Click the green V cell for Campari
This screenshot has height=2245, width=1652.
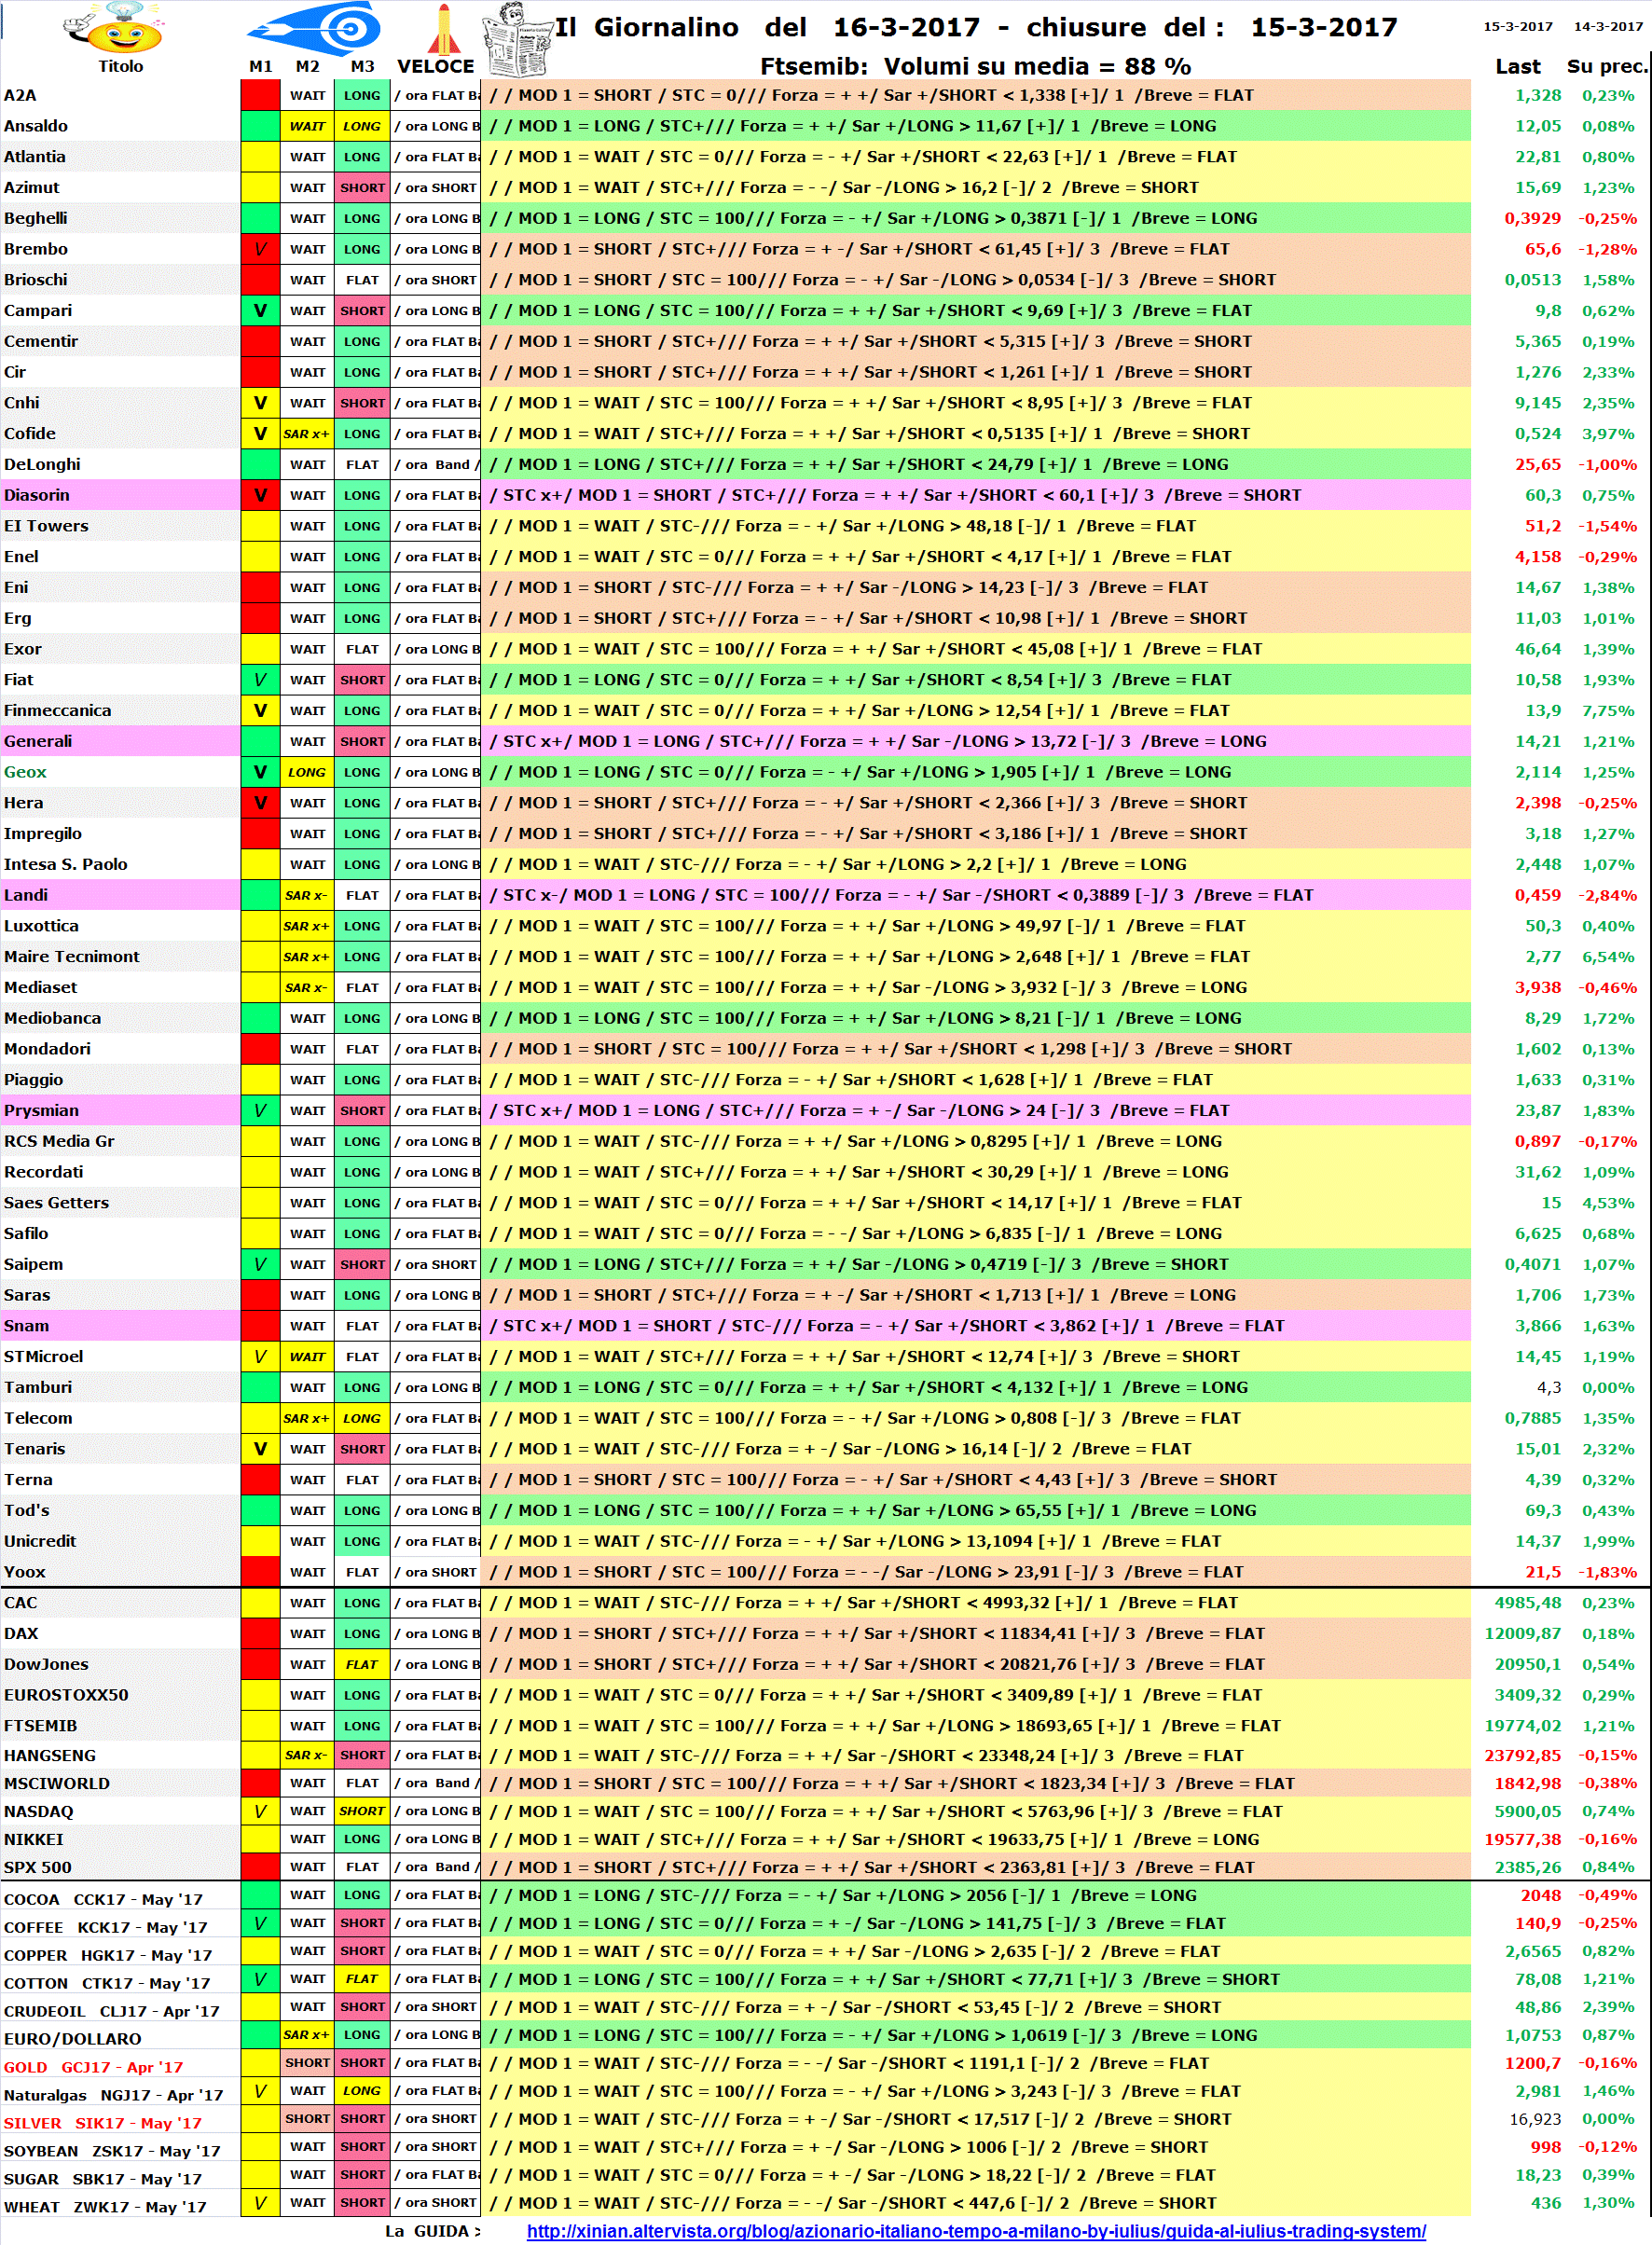260,310
